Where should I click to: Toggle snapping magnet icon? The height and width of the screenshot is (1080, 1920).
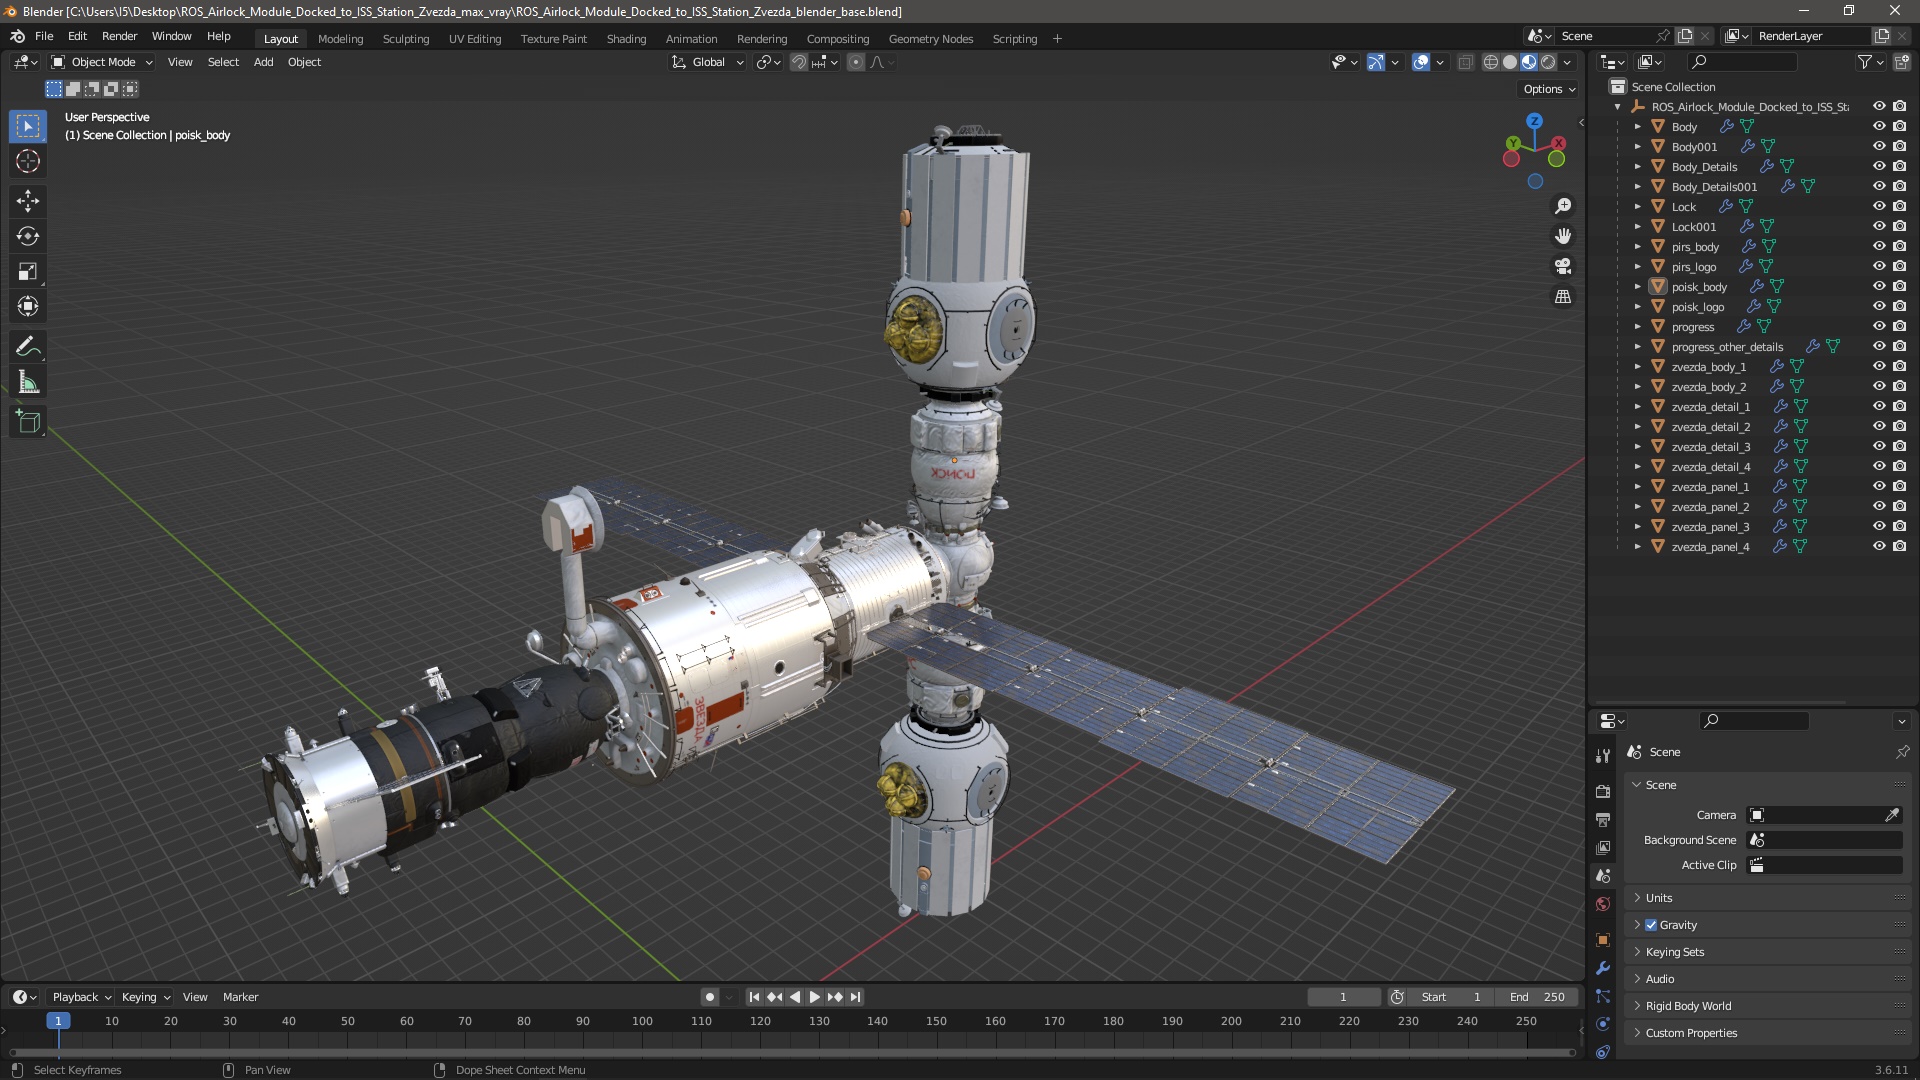(x=798, y=62)
